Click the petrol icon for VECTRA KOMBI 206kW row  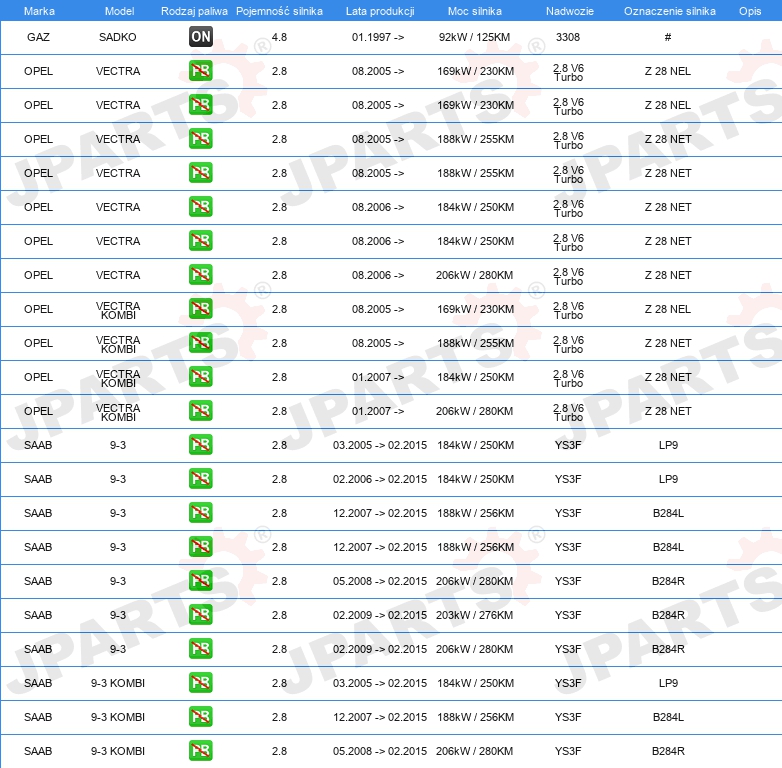pyautogui.click(x=200, y=410)
